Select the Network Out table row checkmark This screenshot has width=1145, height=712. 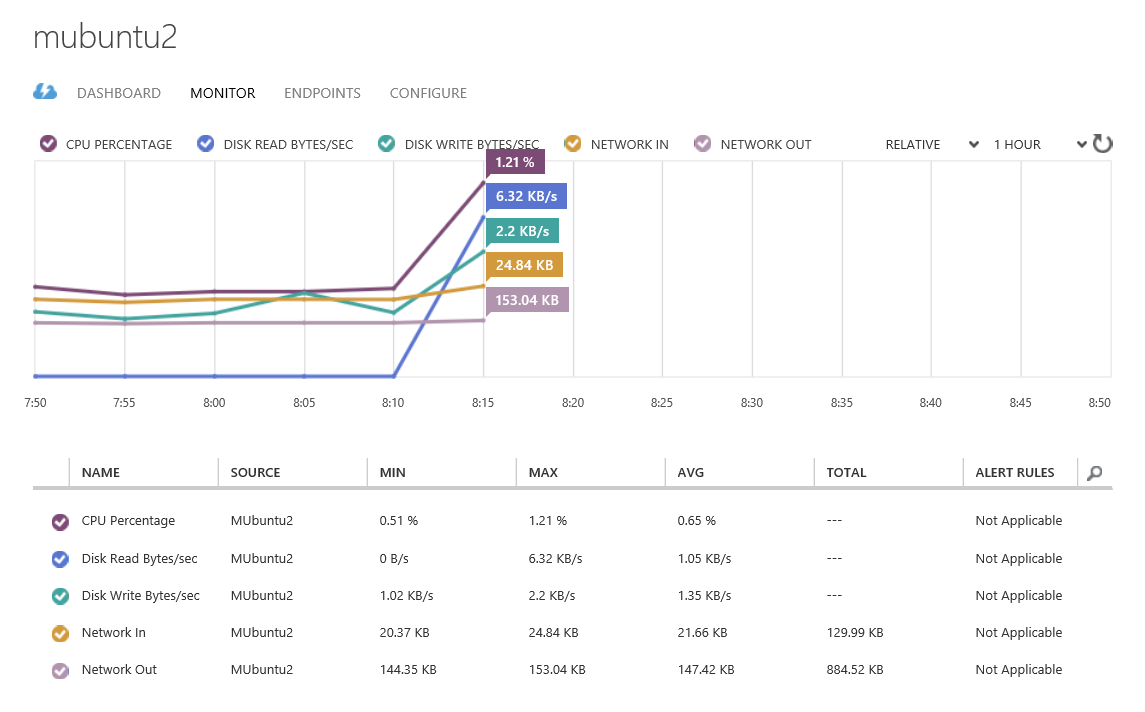(60, 670)
